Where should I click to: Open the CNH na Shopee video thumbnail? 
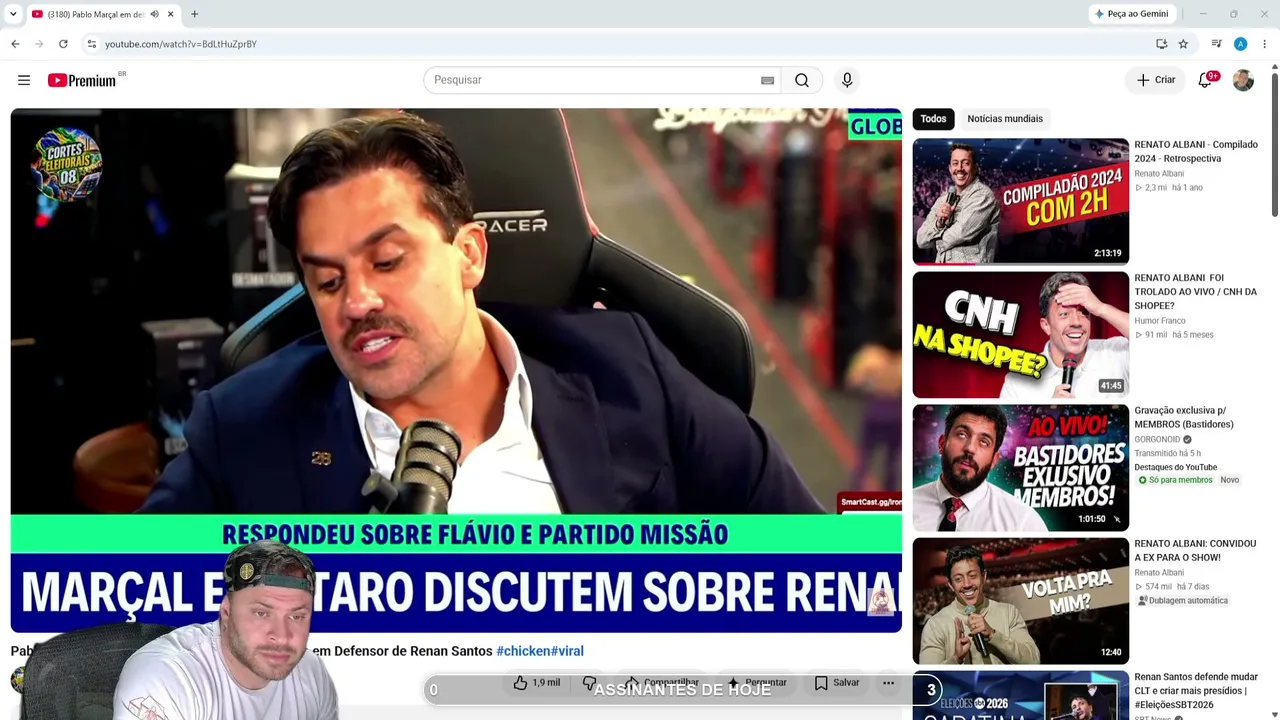[x=1020, y=335]
